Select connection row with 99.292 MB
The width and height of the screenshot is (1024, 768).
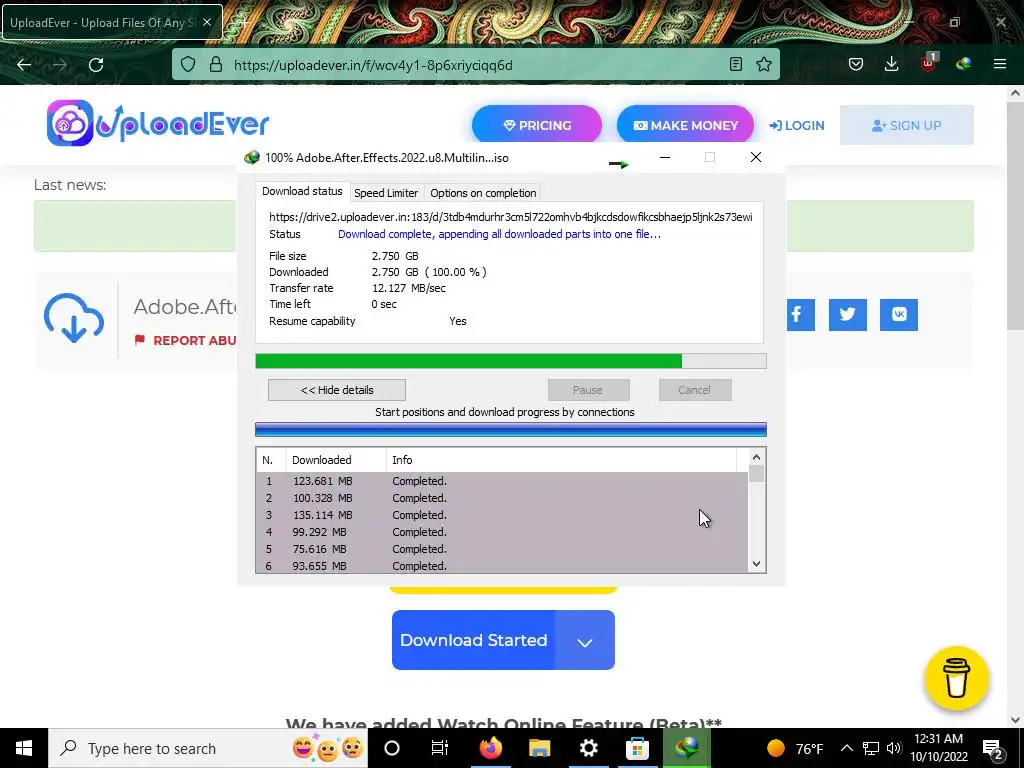(502, 532)
